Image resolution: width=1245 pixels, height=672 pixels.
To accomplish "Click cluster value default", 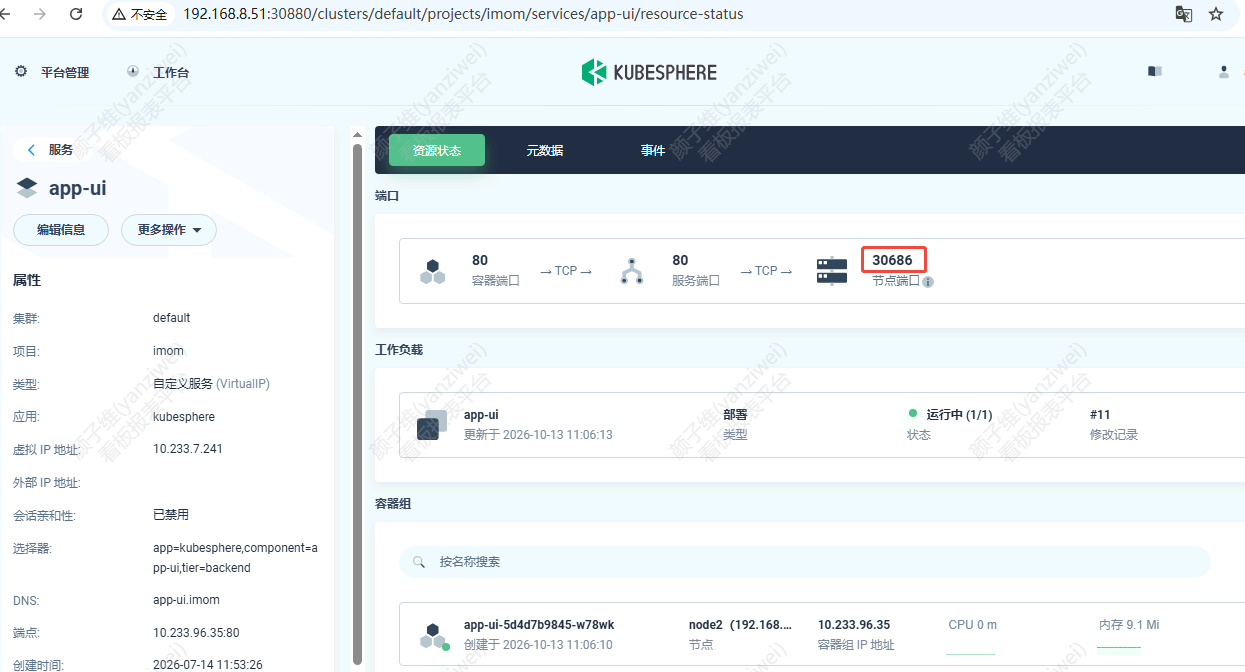I will (172, 318).
